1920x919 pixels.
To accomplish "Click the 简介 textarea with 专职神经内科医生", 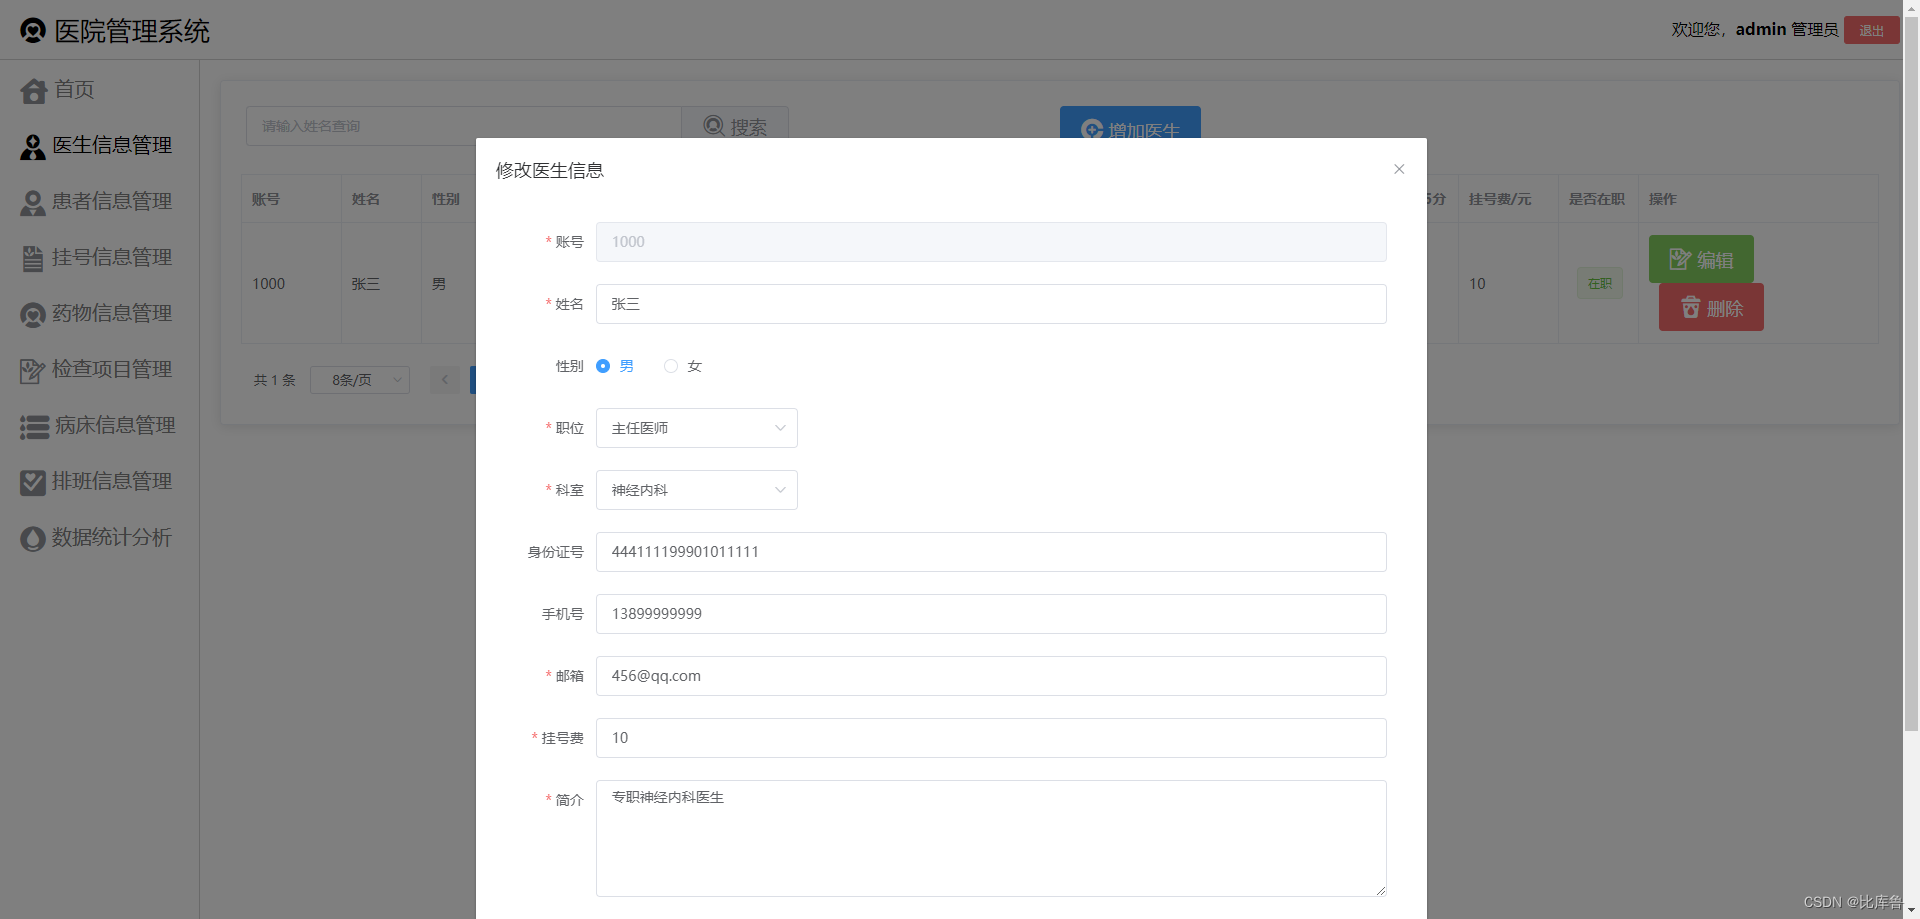I will (991, 838).
